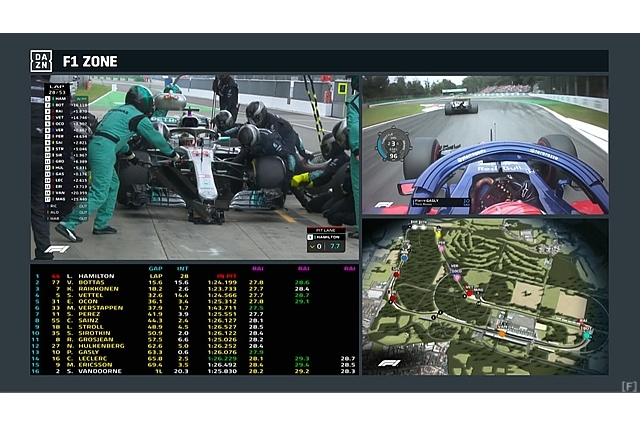
Task: Click the yellow car marker on track map
Action: [438, 235]
